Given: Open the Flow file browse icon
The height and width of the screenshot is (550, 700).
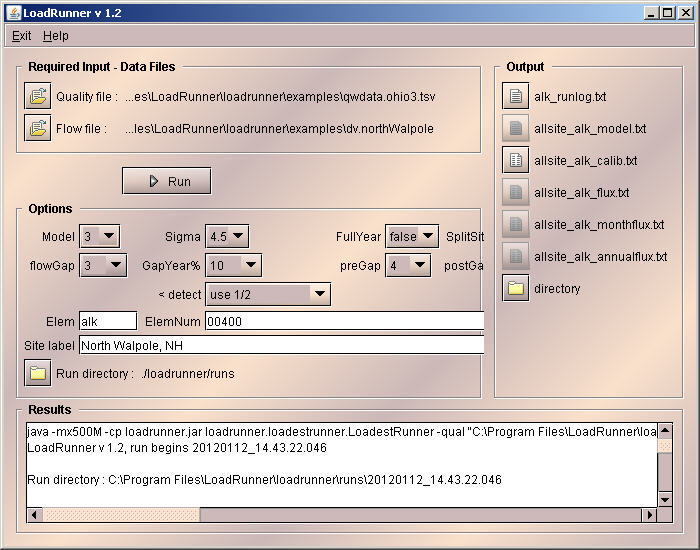Looking at the screenshot, I should click(x=38, y=128).
